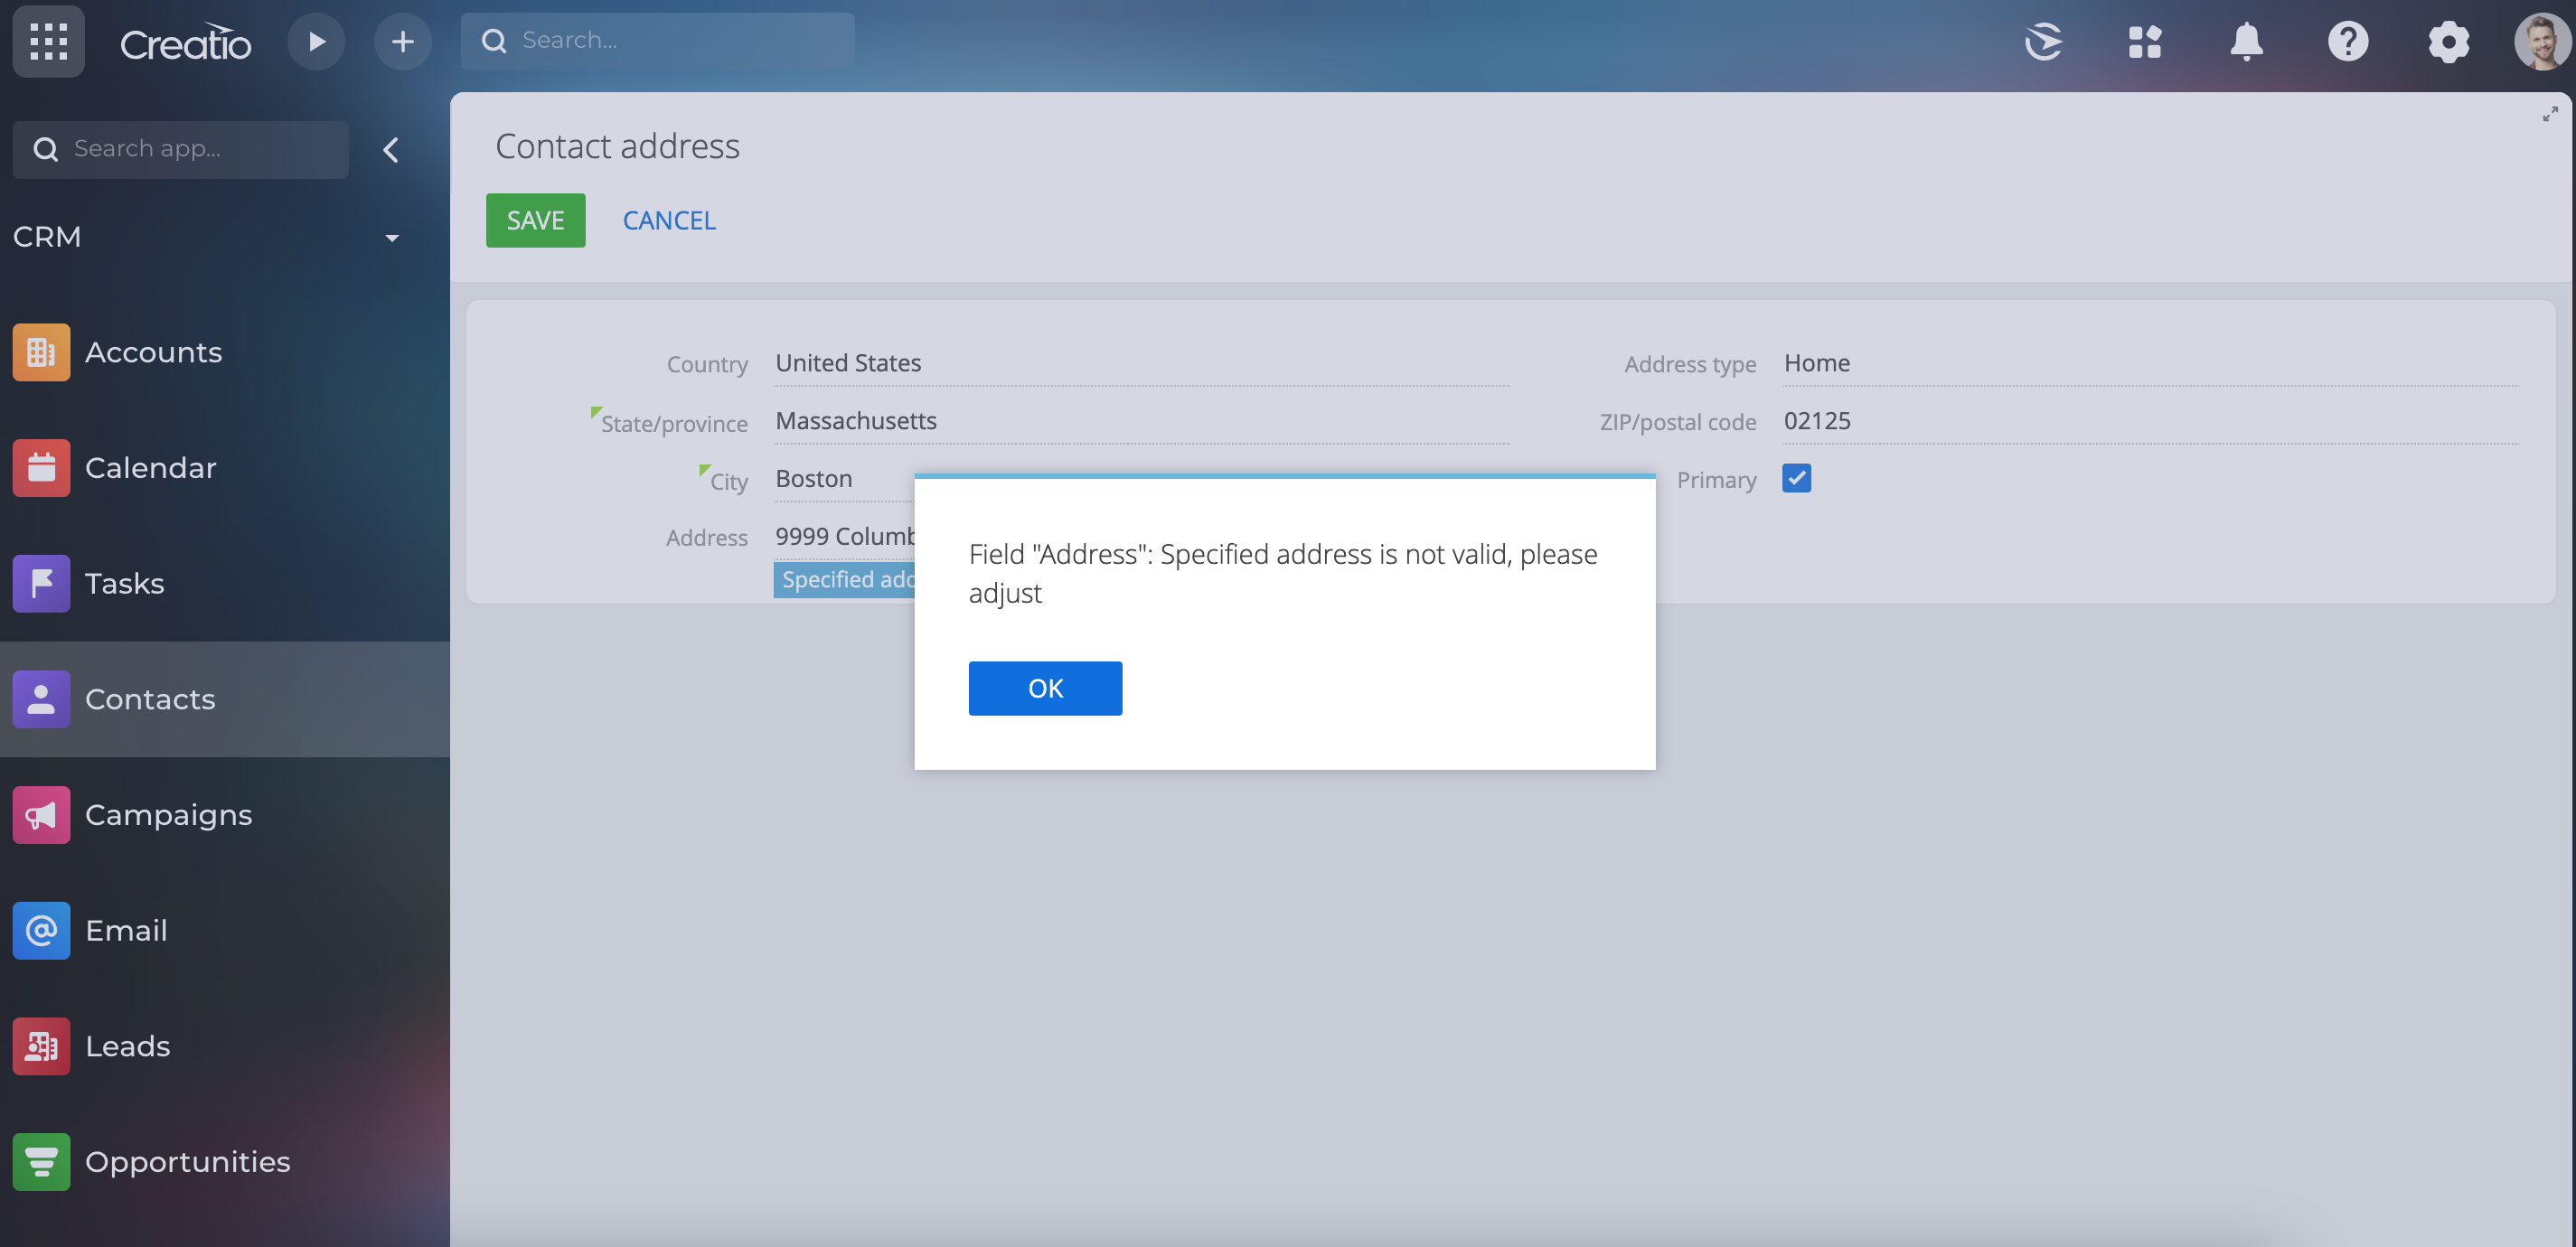This screenshot has width=2576, height=1247.
Task: Open the user profile avatar
Action: tap(2541, 41)
